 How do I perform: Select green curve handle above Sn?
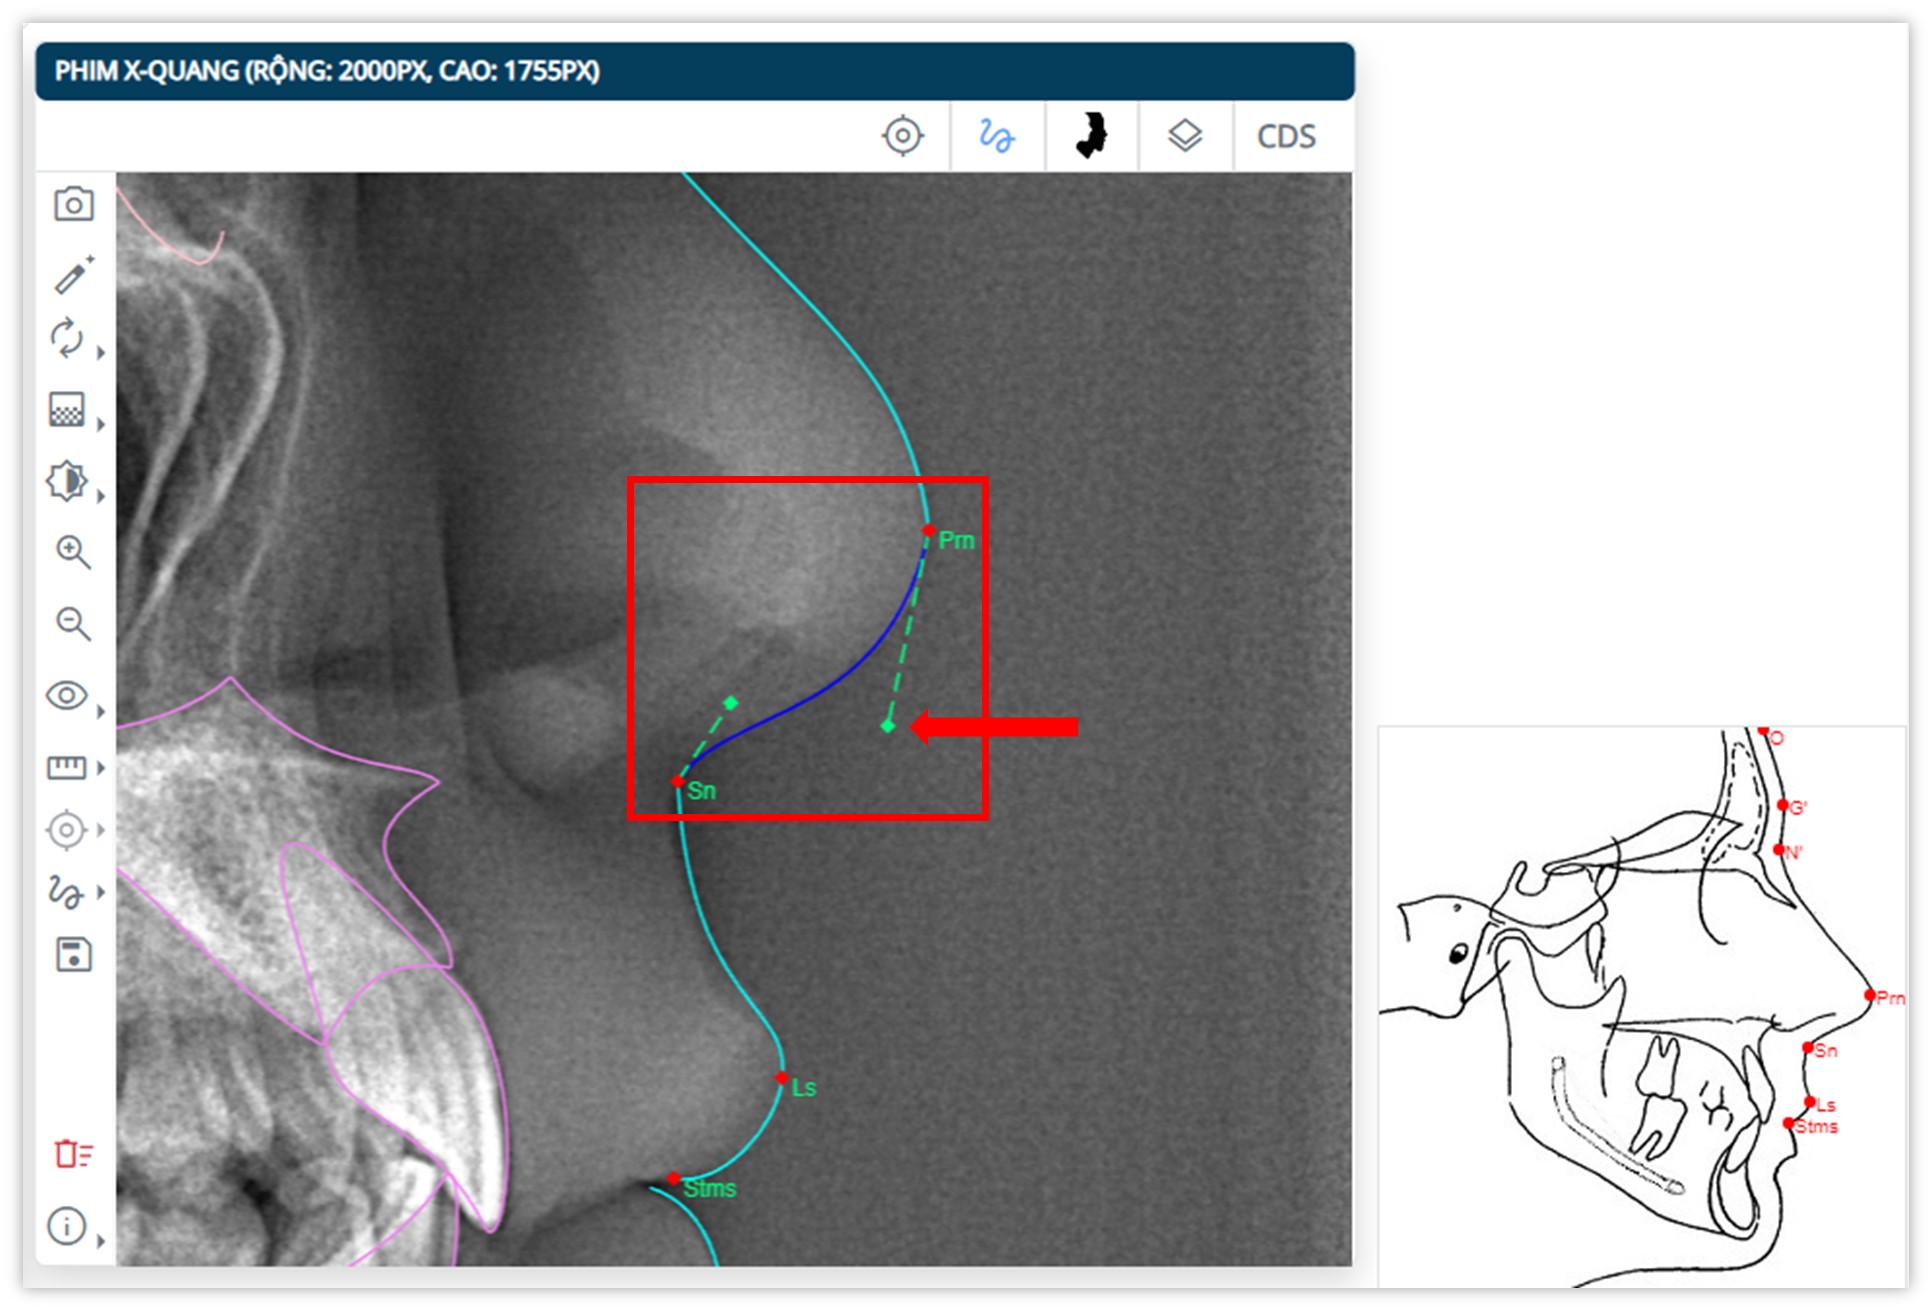731,703
